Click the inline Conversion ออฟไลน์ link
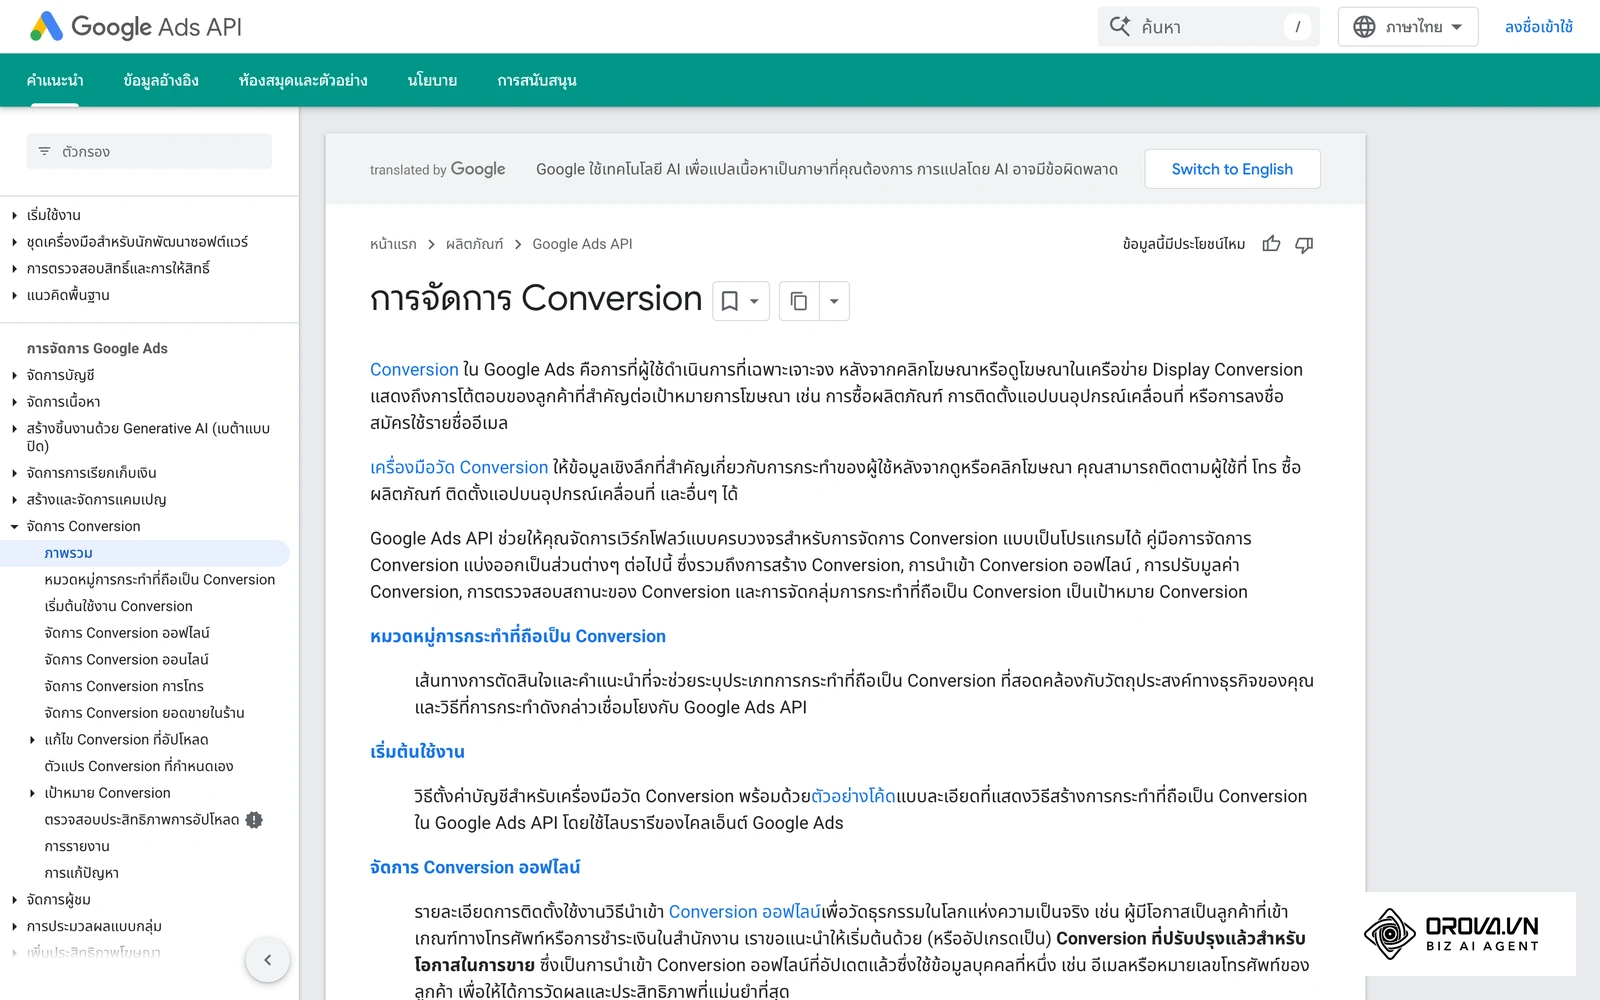The width and height of the screenshot is (1600, 1000). (x=745, y=912)
